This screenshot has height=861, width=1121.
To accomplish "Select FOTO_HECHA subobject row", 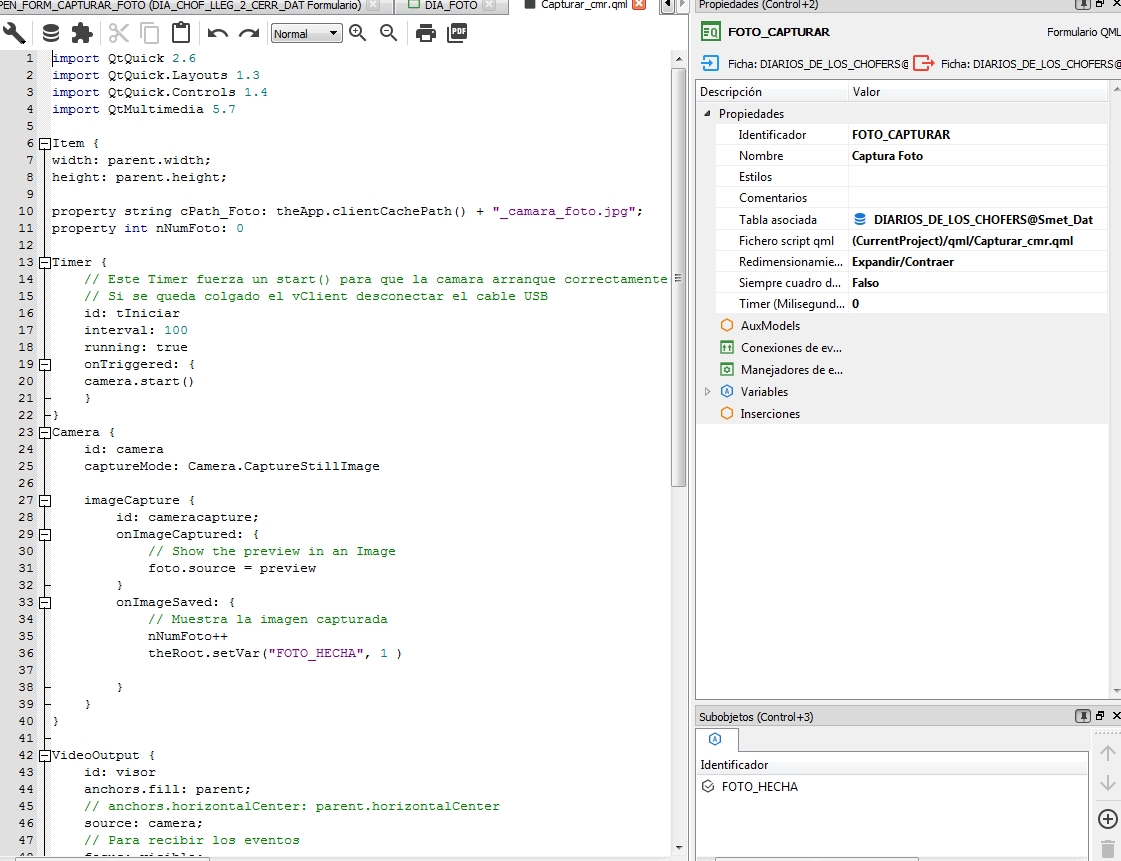I will click(892, 787).
